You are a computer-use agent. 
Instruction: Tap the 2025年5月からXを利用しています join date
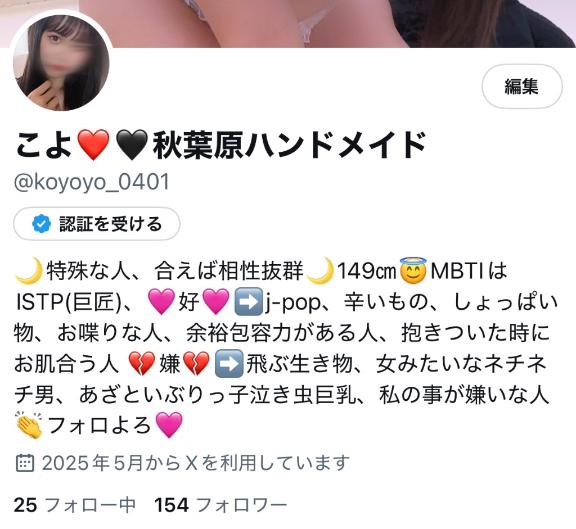(x=195, y=463)
